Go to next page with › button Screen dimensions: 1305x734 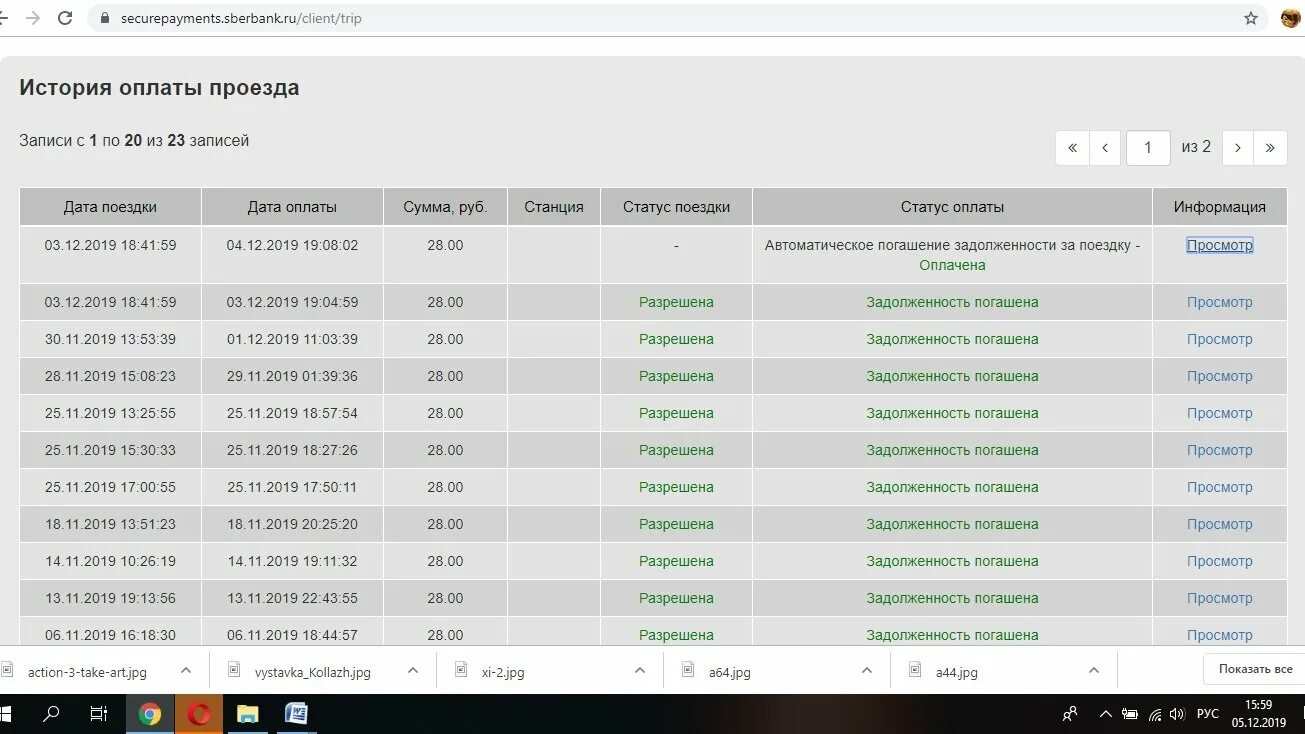pos(1238,147)
